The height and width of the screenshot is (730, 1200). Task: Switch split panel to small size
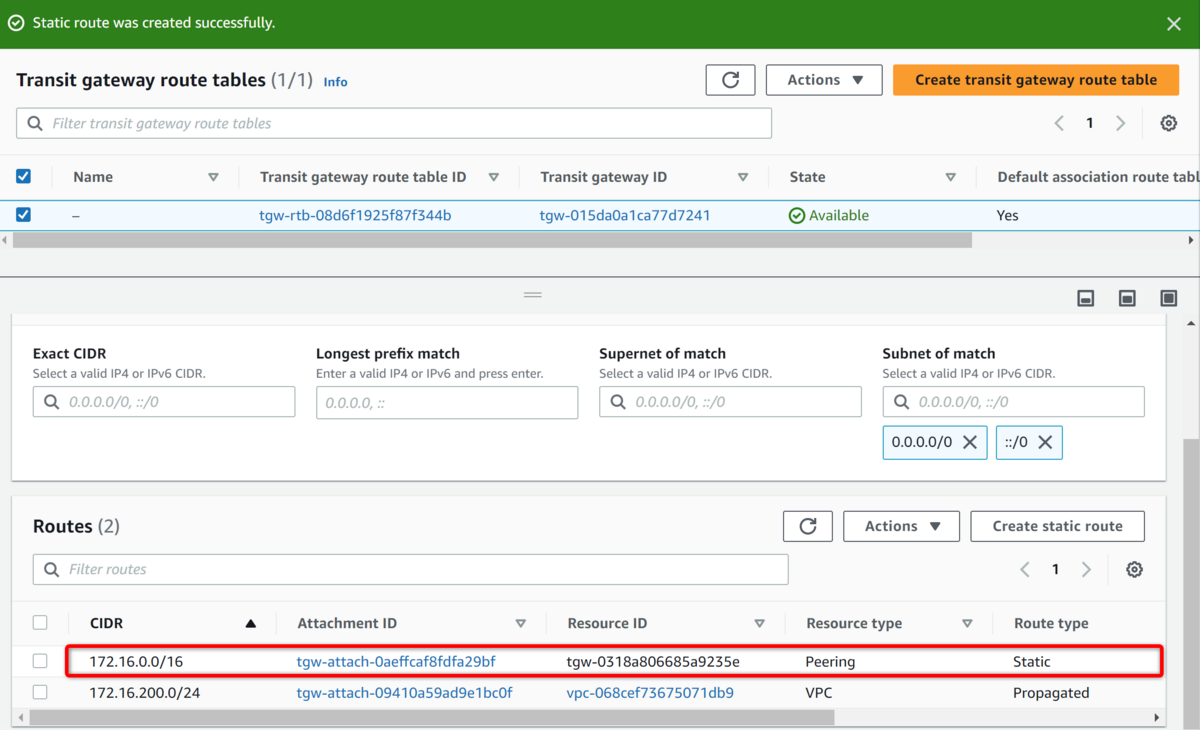pos(1085,298)
